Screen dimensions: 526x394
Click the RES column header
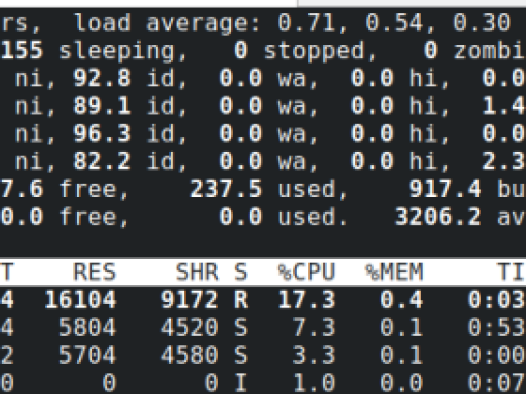pyautogui.click(x=95, y=272)
